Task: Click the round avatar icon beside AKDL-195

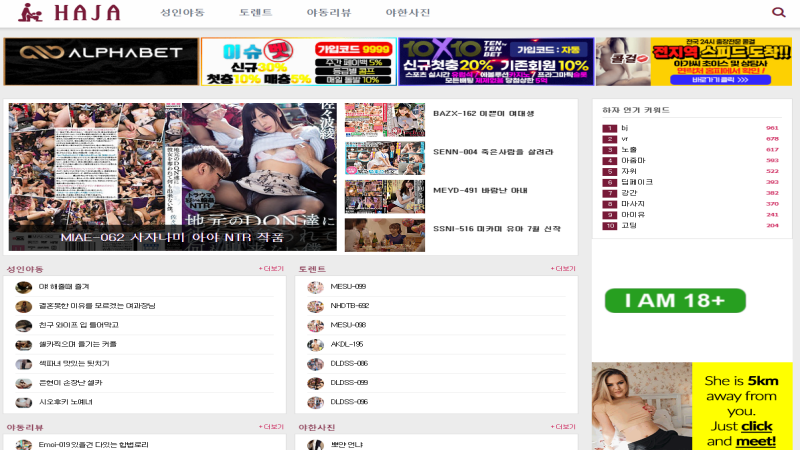Action: 315,344
